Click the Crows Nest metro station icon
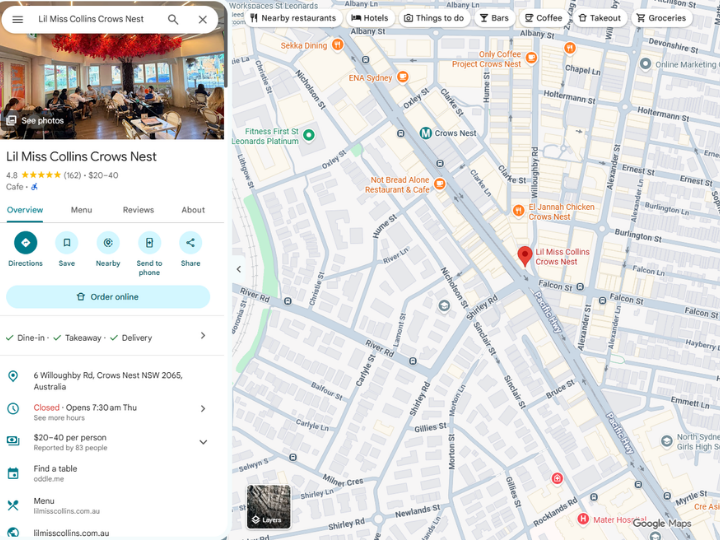The width and height of the screenshot is (720, 540). [426, 133]
